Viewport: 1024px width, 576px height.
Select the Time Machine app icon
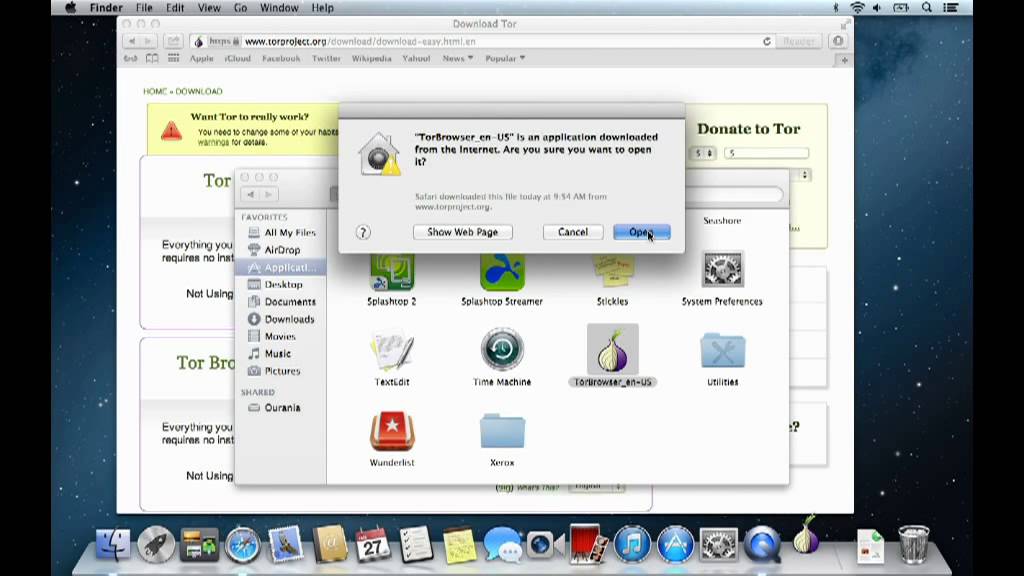(502, 349)
